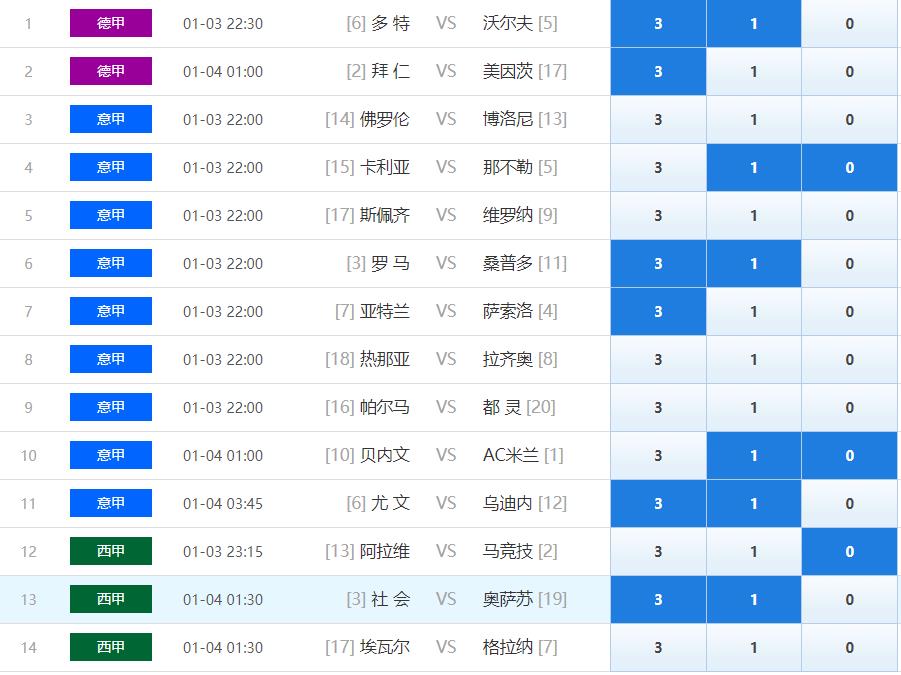Select the 1 option for 埃瓦尔 vs 格拉纳
Viewport: 901px width, 675px height.
click(753, 647)
